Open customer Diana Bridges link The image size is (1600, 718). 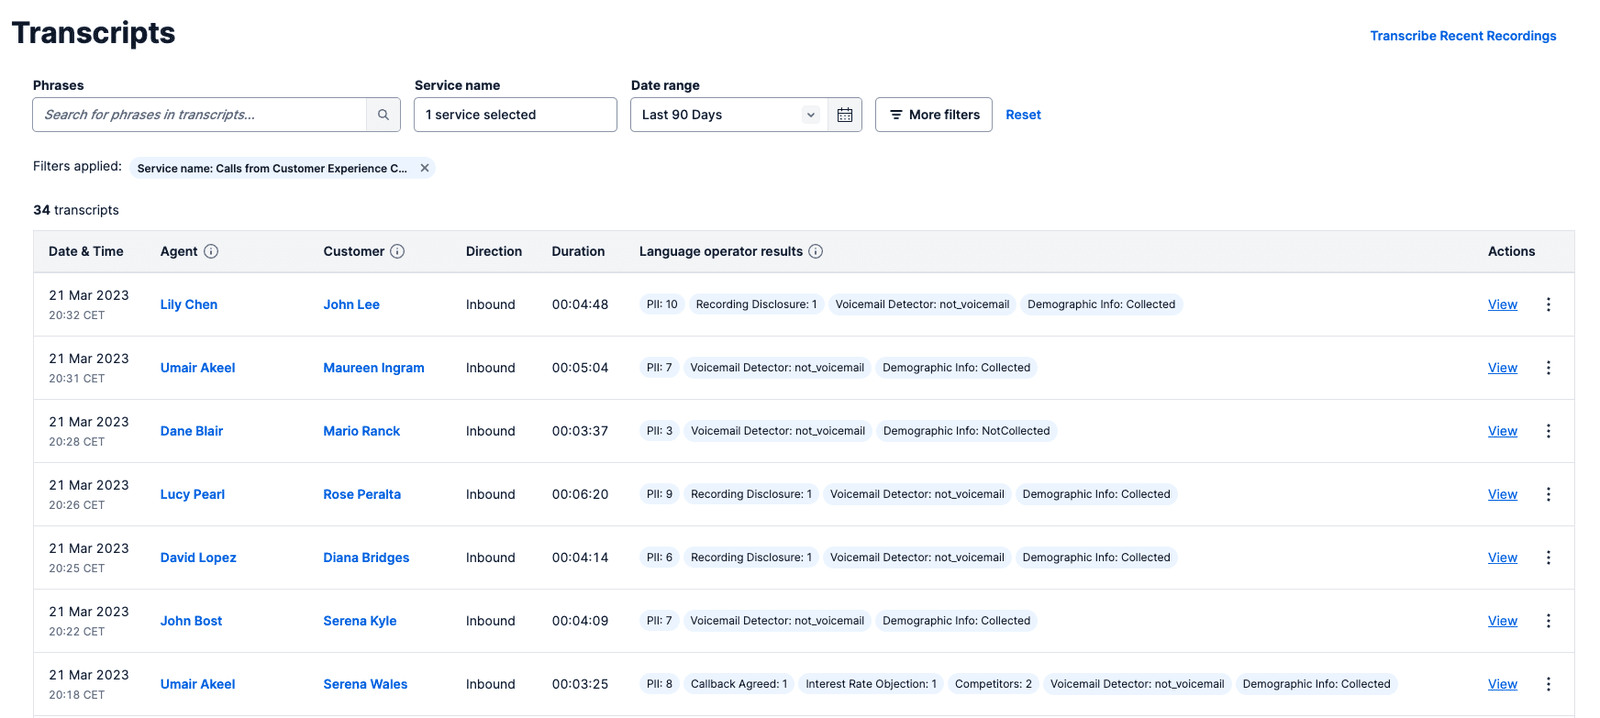coord(366,558)
